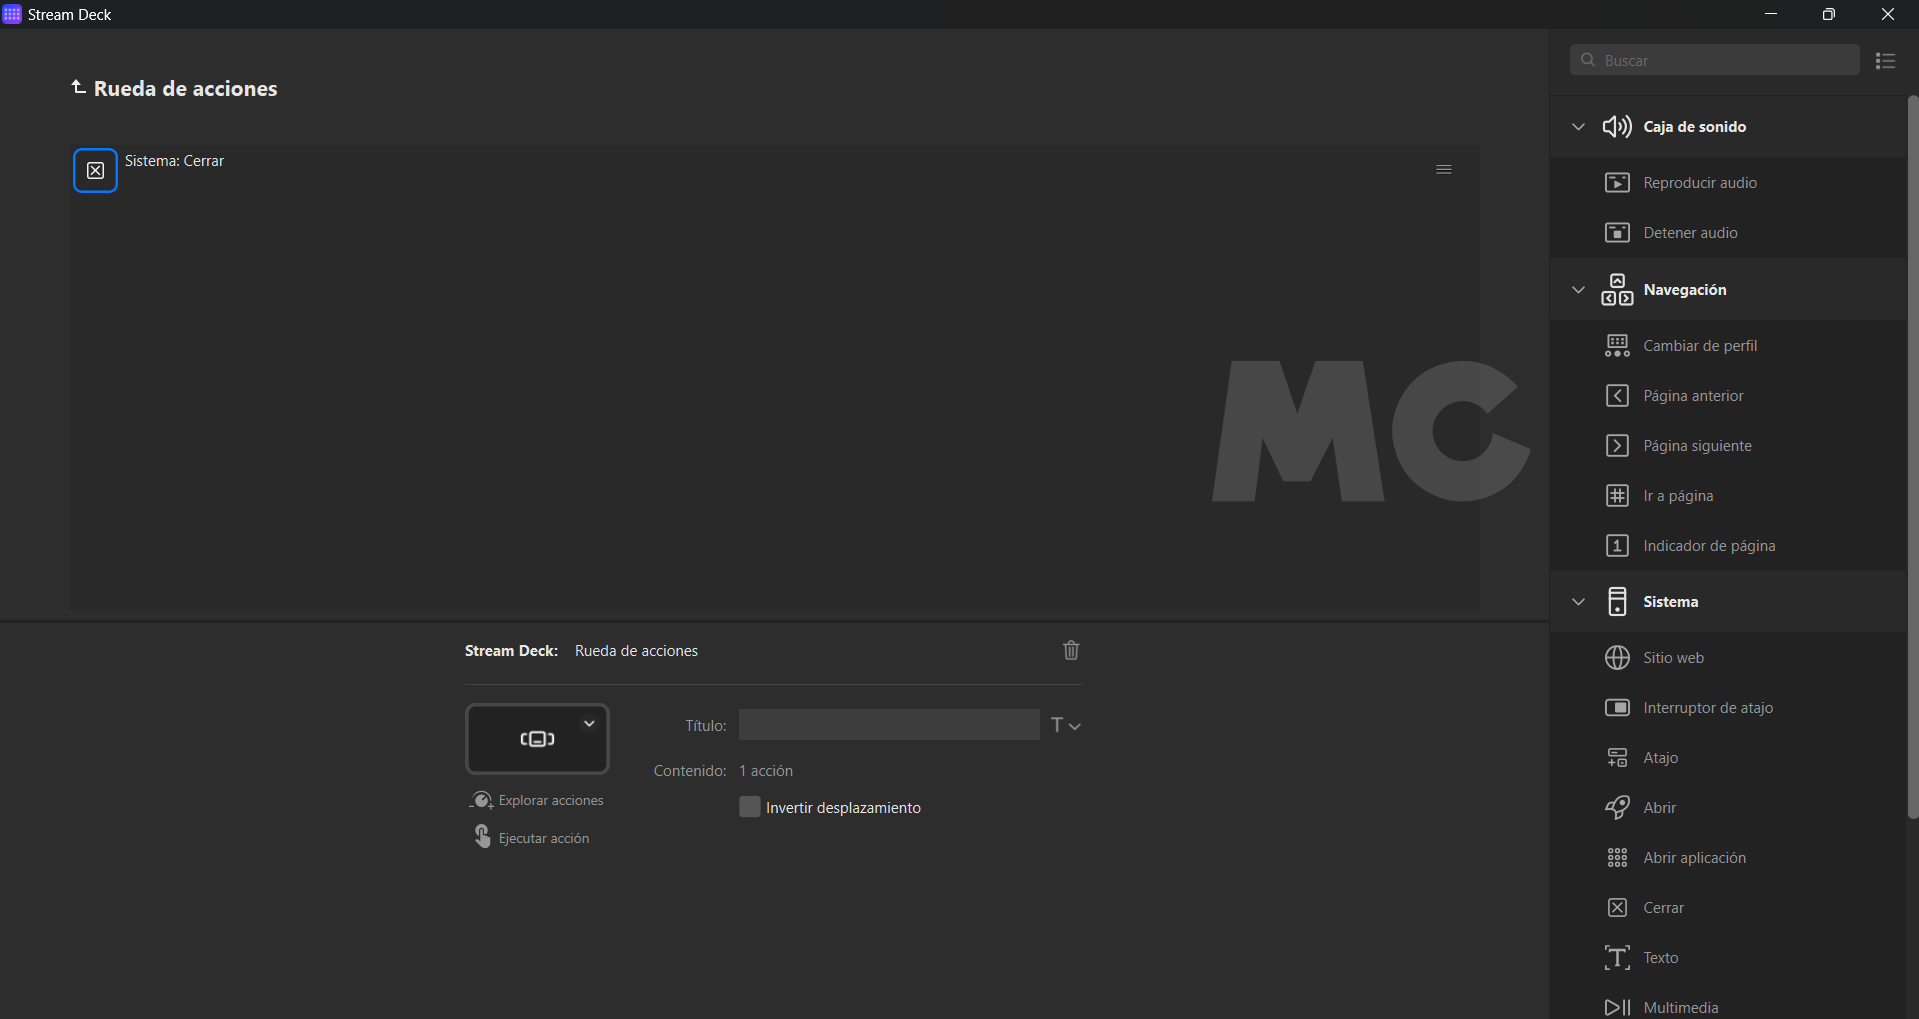Screen dimensions: 1919x1019
Task: Click the Explorar acciones link
Action: pos(550,801)
